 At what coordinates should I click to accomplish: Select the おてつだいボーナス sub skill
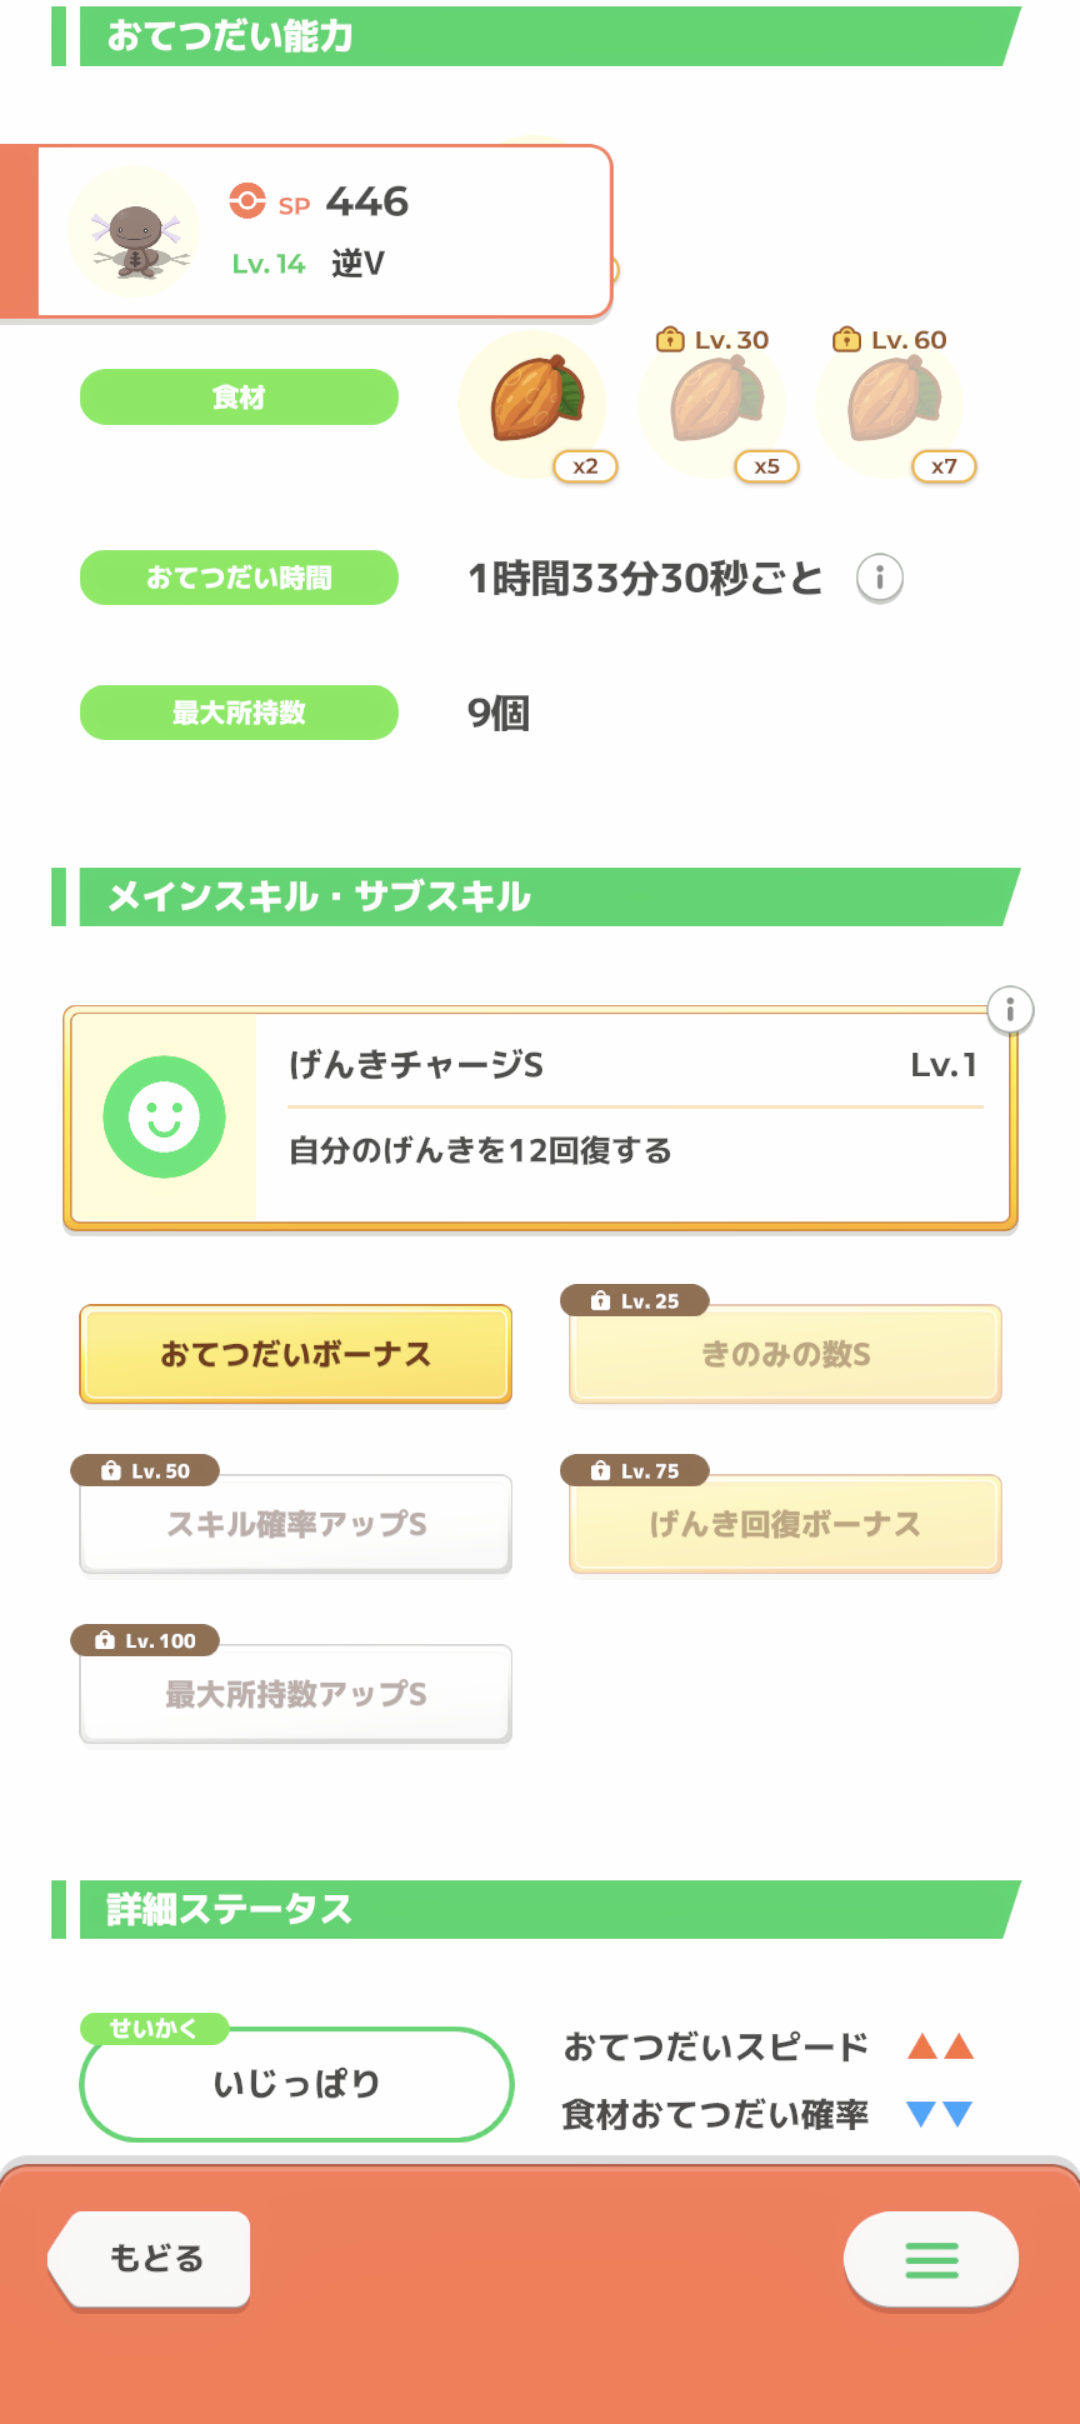pos(296,1354)
